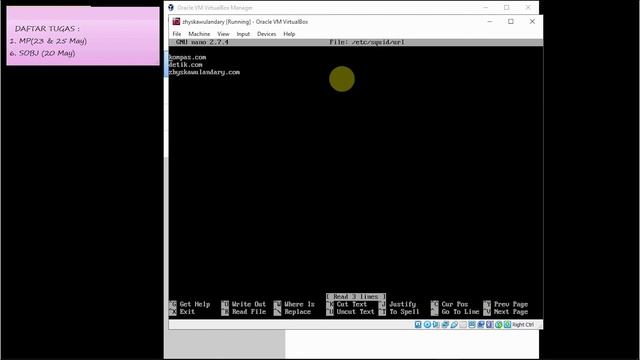Viewport: 640px width, 360px height.
Task: Click the Prev Page shortcut label
Action: click(x=511, y=304)
